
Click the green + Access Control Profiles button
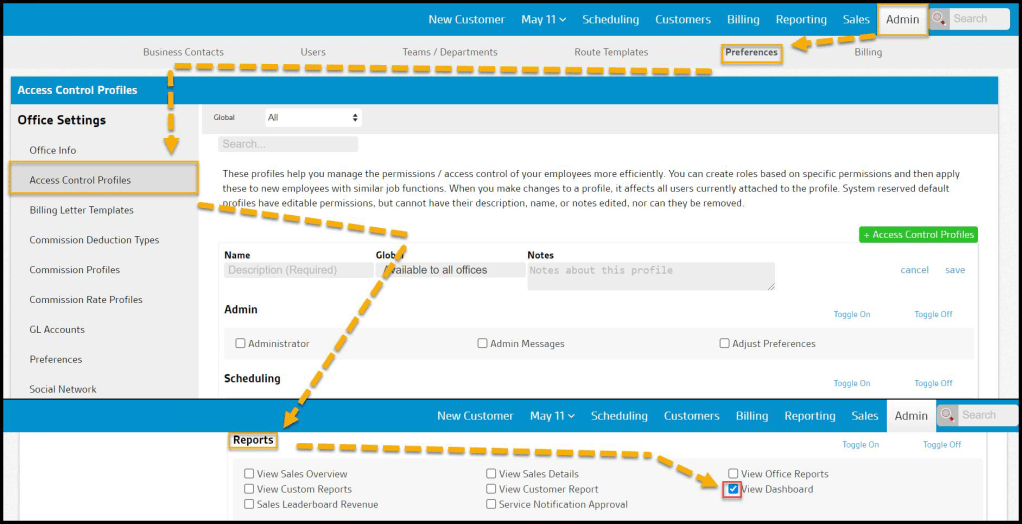[918, 235]
